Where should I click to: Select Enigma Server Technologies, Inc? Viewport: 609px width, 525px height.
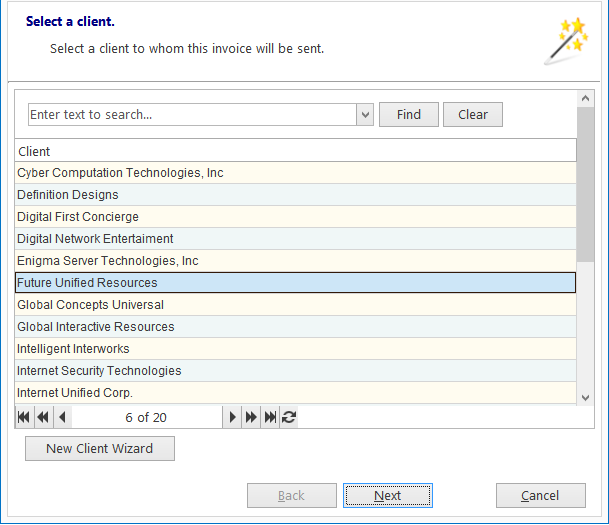coord(296,261)
